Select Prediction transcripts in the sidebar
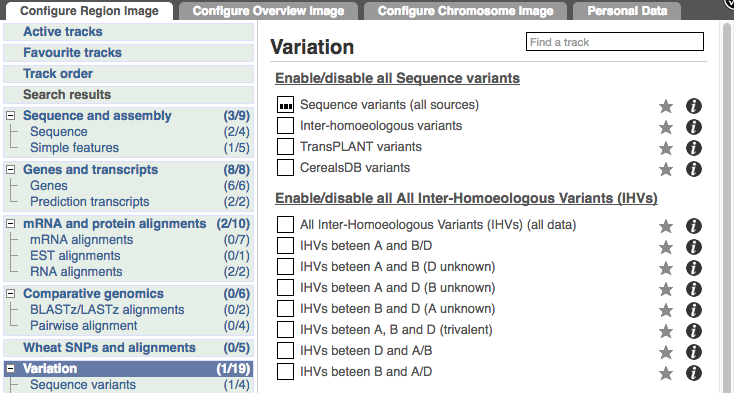Image resolution: width=734 pixels, height=393 pixels. click(89, 202)
